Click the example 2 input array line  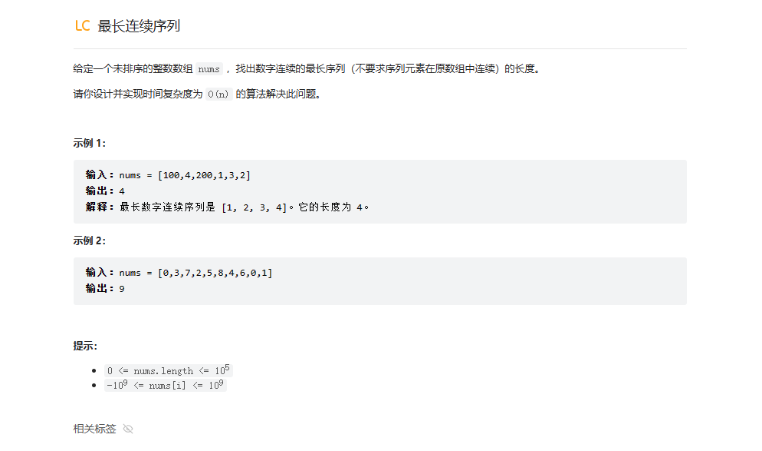click(x=179, y=273)
